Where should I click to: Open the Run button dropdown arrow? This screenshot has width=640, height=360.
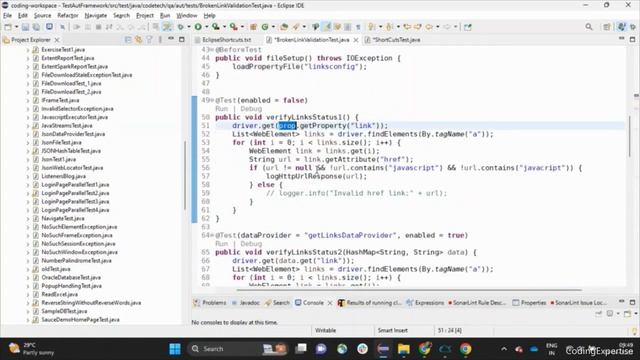(207, 27)
